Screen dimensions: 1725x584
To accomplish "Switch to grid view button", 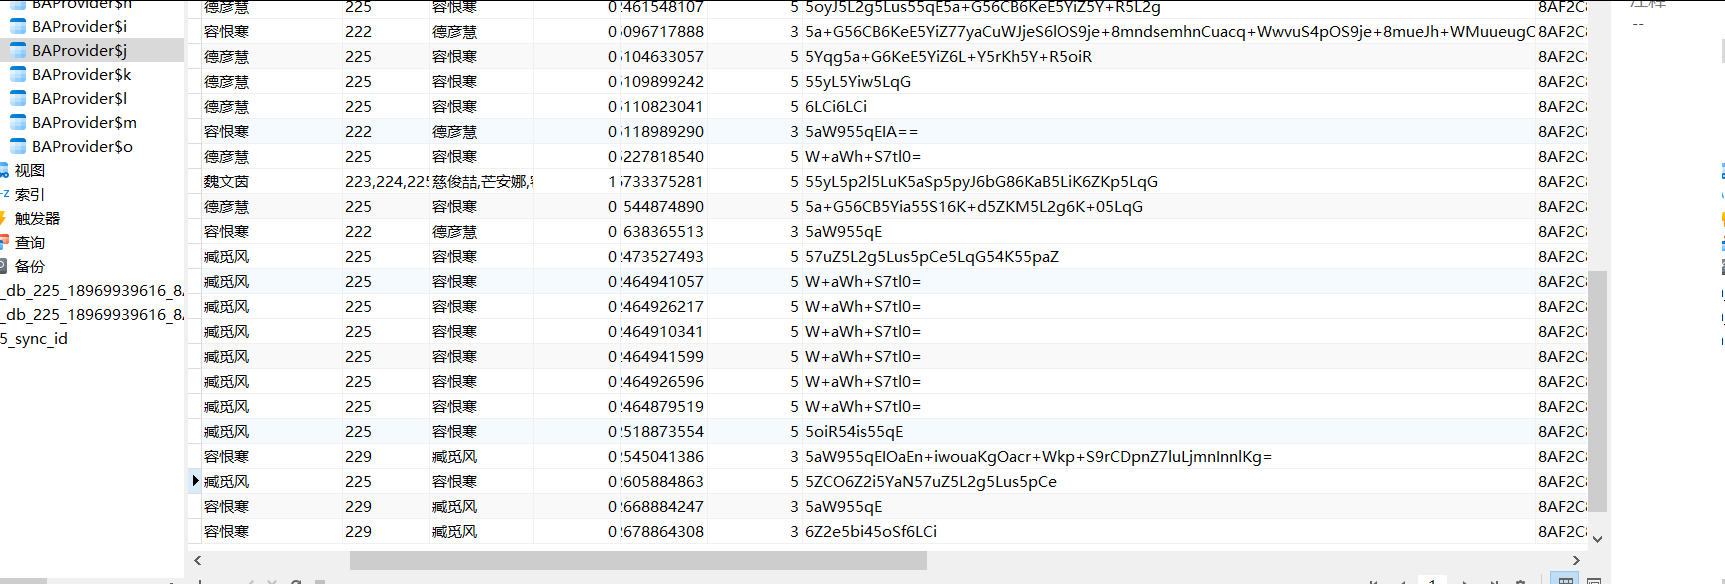I will (x=1566, y=579).
